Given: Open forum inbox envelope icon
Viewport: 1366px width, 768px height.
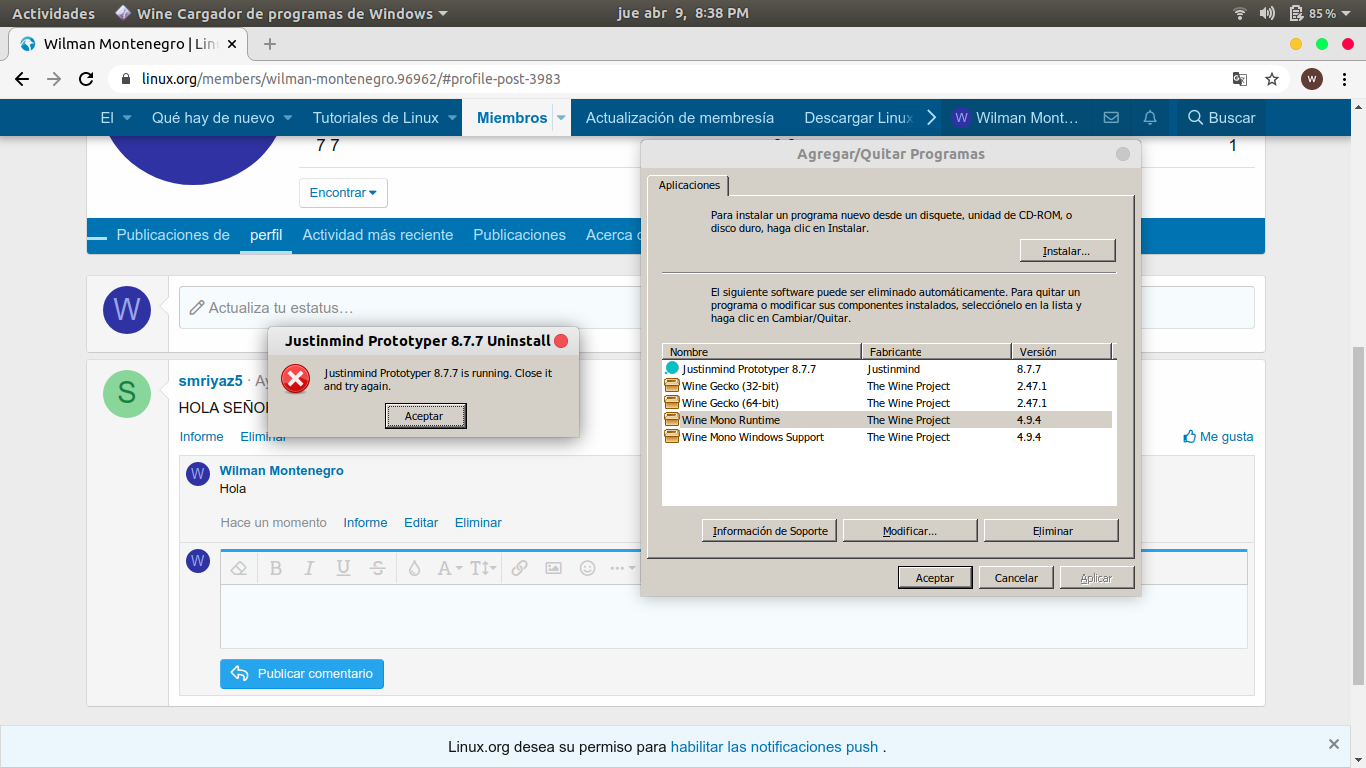Looking at the screenshot, I should [x=1111, y=118].
